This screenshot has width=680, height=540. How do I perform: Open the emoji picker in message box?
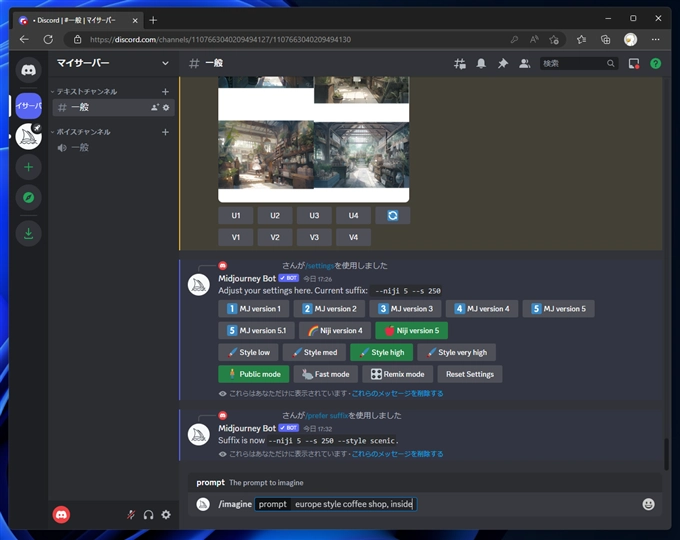pyautogui.click(x=648, y=504)
